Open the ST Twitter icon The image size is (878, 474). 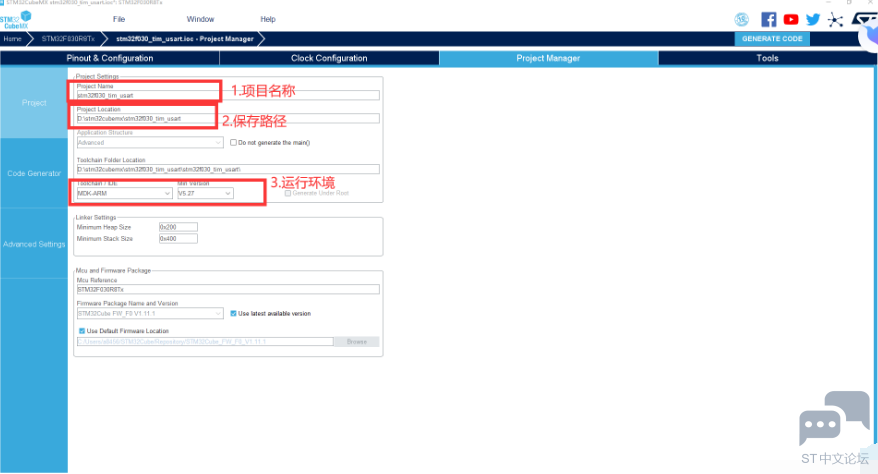[x=813, y=20]
